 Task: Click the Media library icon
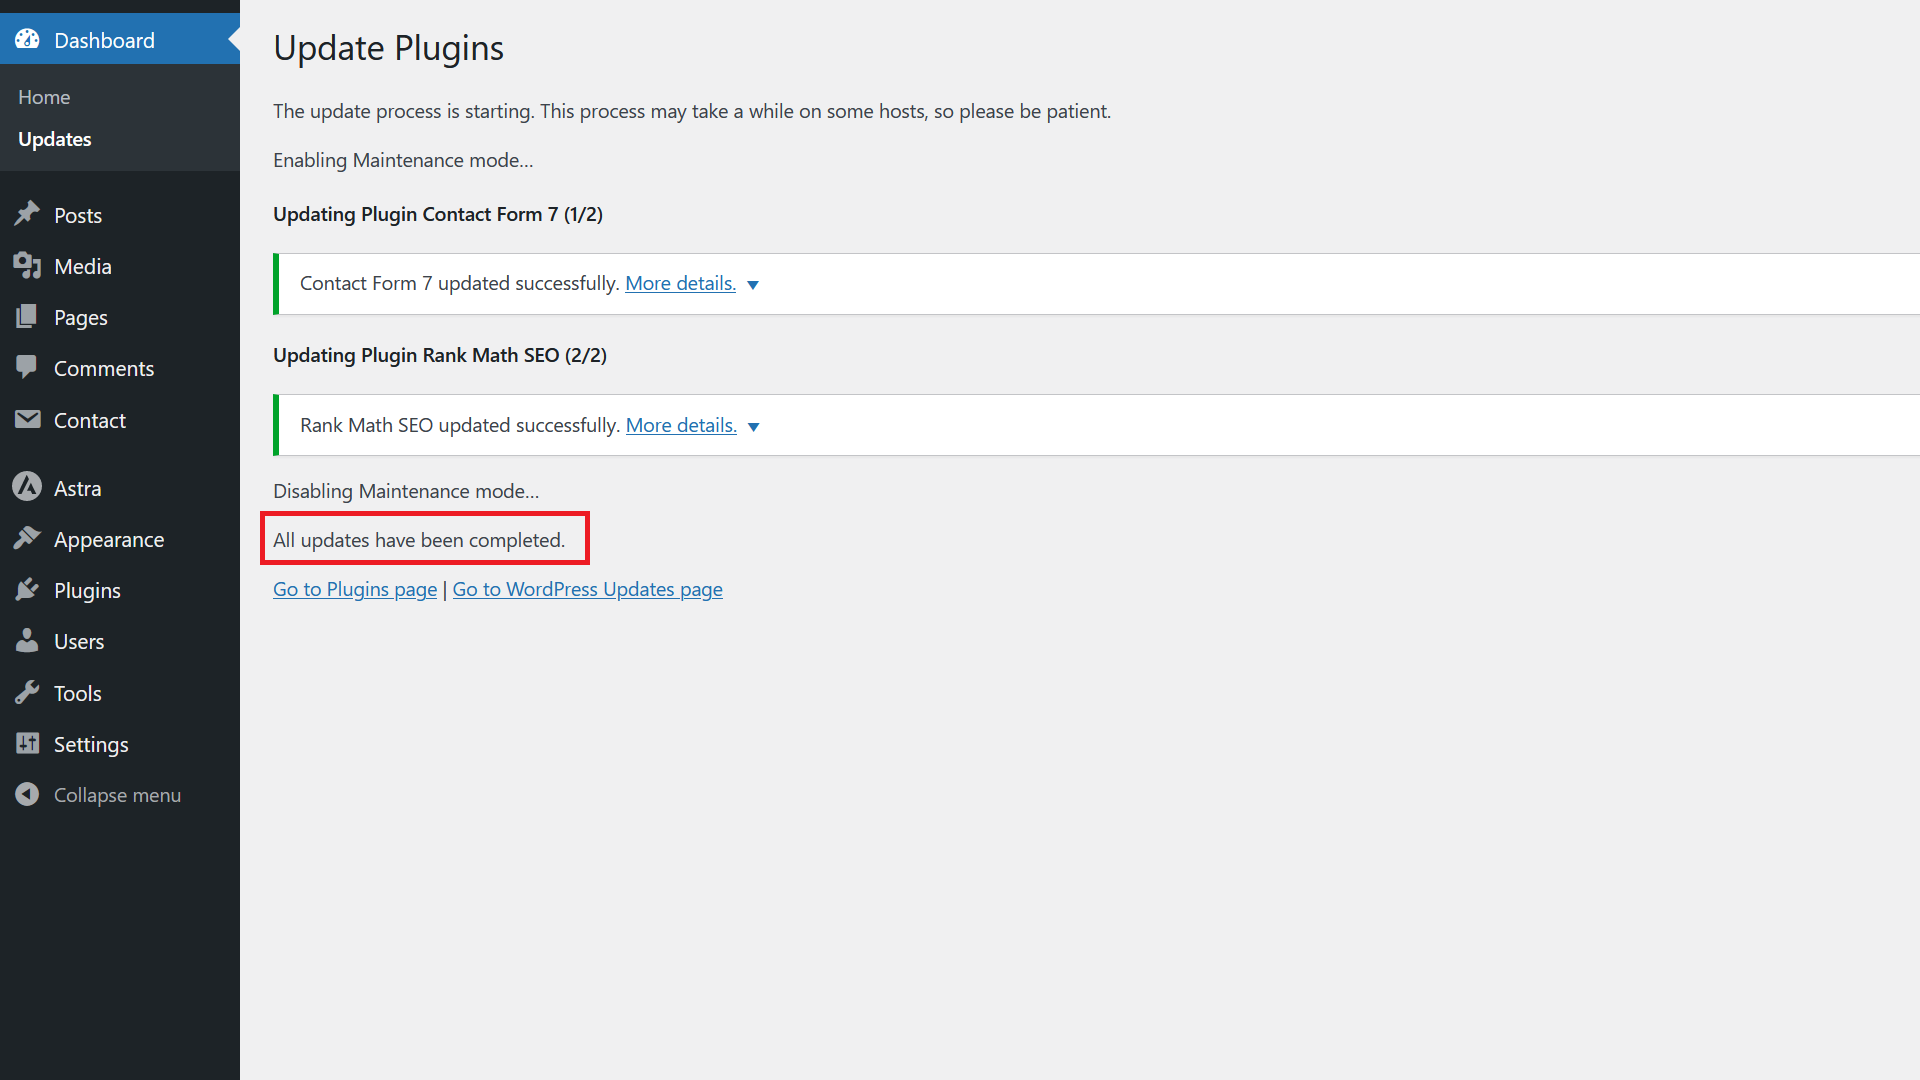(27, 266)
